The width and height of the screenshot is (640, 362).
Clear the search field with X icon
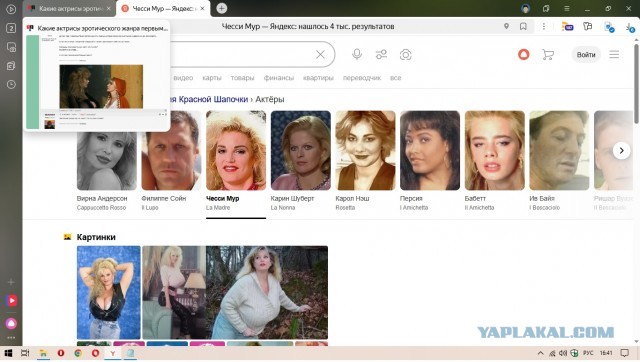click(x=320, y=54)
